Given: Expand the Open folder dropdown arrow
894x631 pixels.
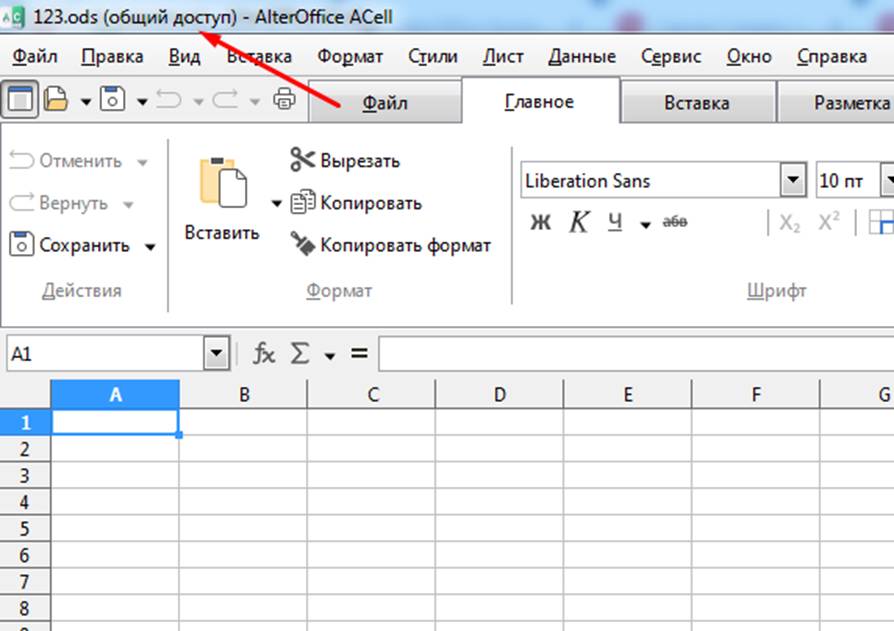Looking at the screenshot, I should (86, 102).
